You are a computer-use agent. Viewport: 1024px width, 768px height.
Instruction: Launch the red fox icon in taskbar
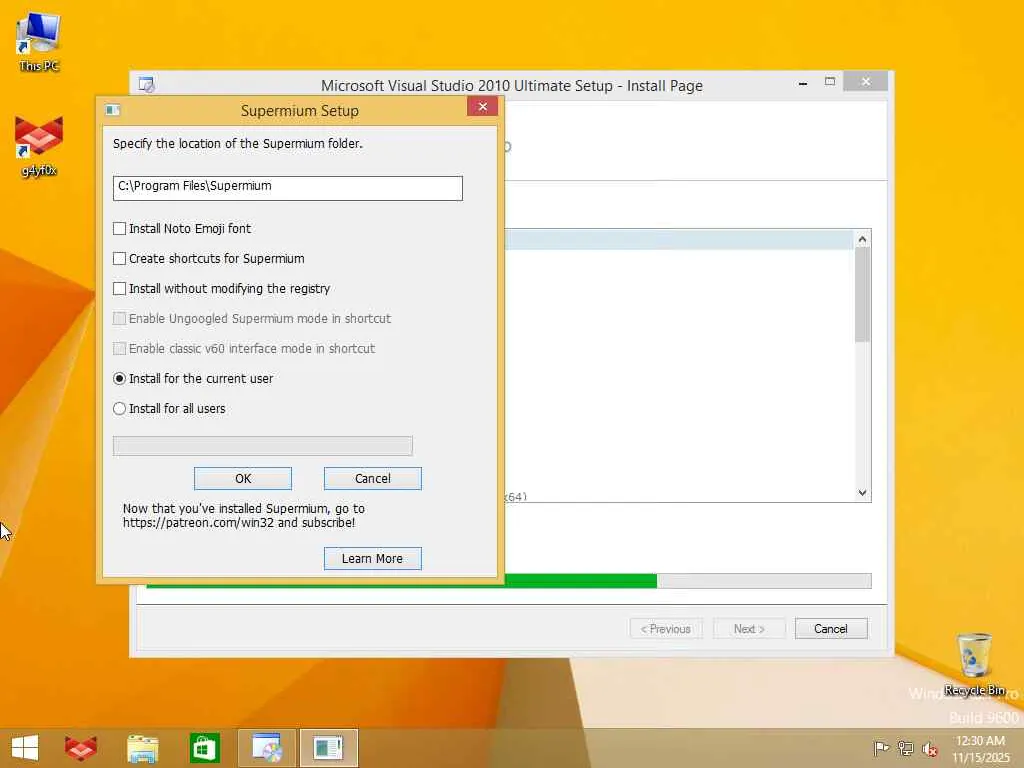(81, 748)
